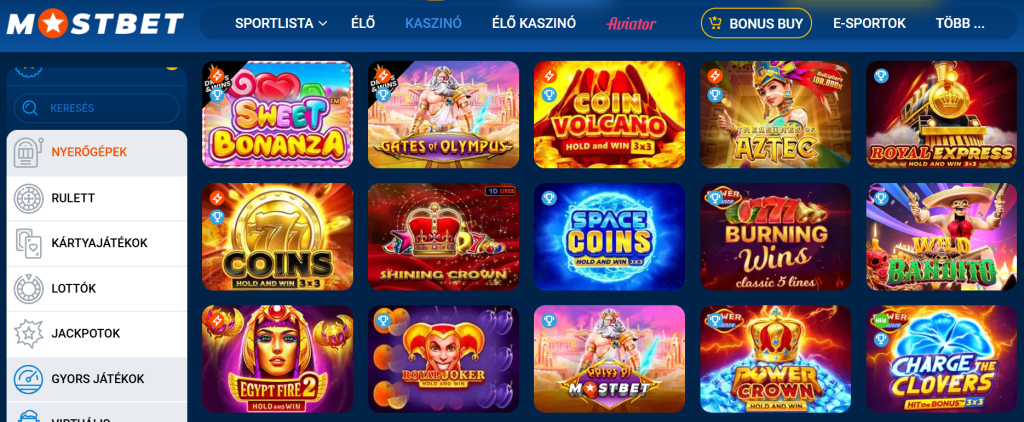Click the slot machine icon beside Nyerőgépek

point(29,152)
